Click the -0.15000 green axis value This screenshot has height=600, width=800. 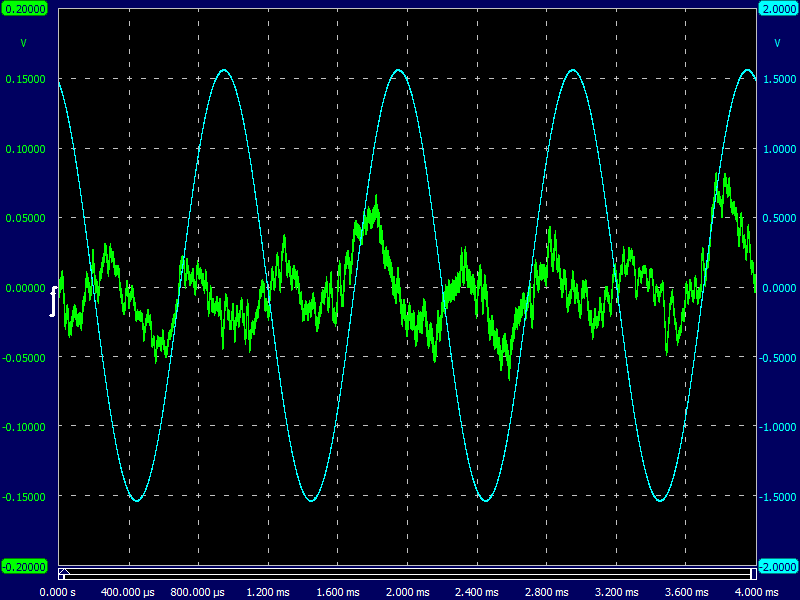(24, 497)
